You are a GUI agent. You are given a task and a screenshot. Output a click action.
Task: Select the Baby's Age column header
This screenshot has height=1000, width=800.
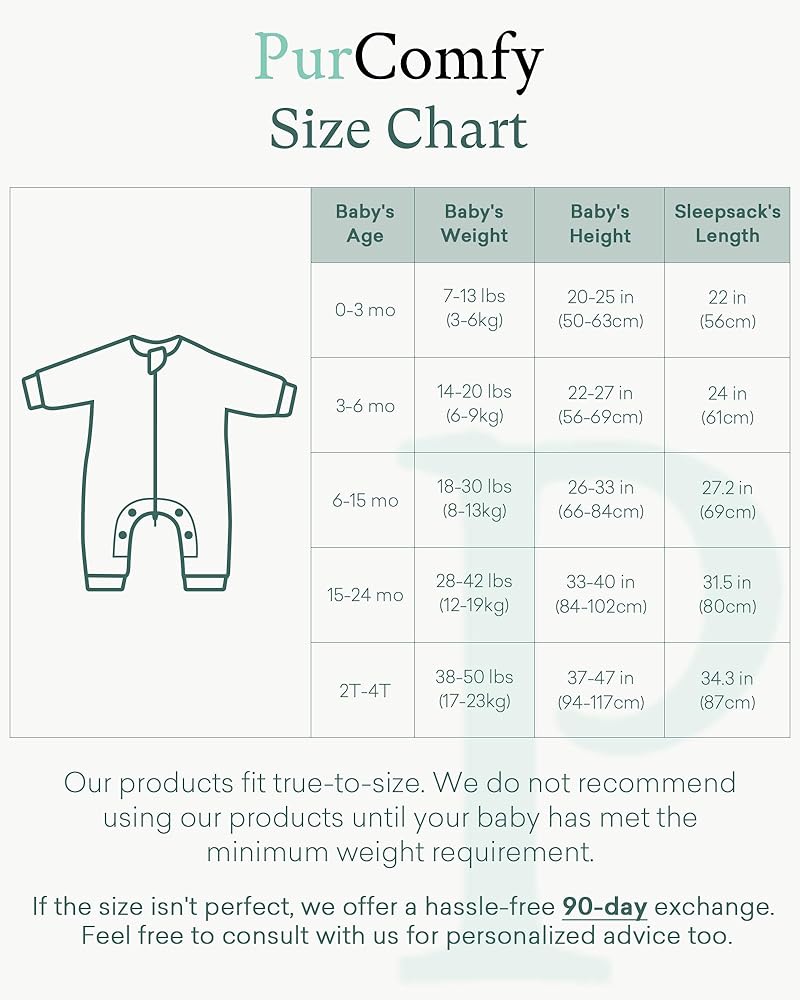[364, 224]
